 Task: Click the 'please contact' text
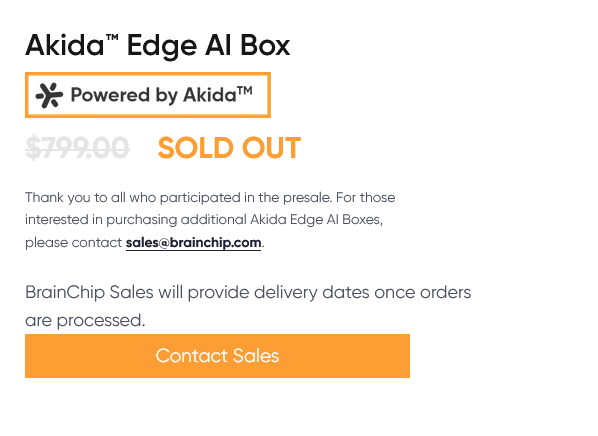pyautogui.click(x=74, y=243)
